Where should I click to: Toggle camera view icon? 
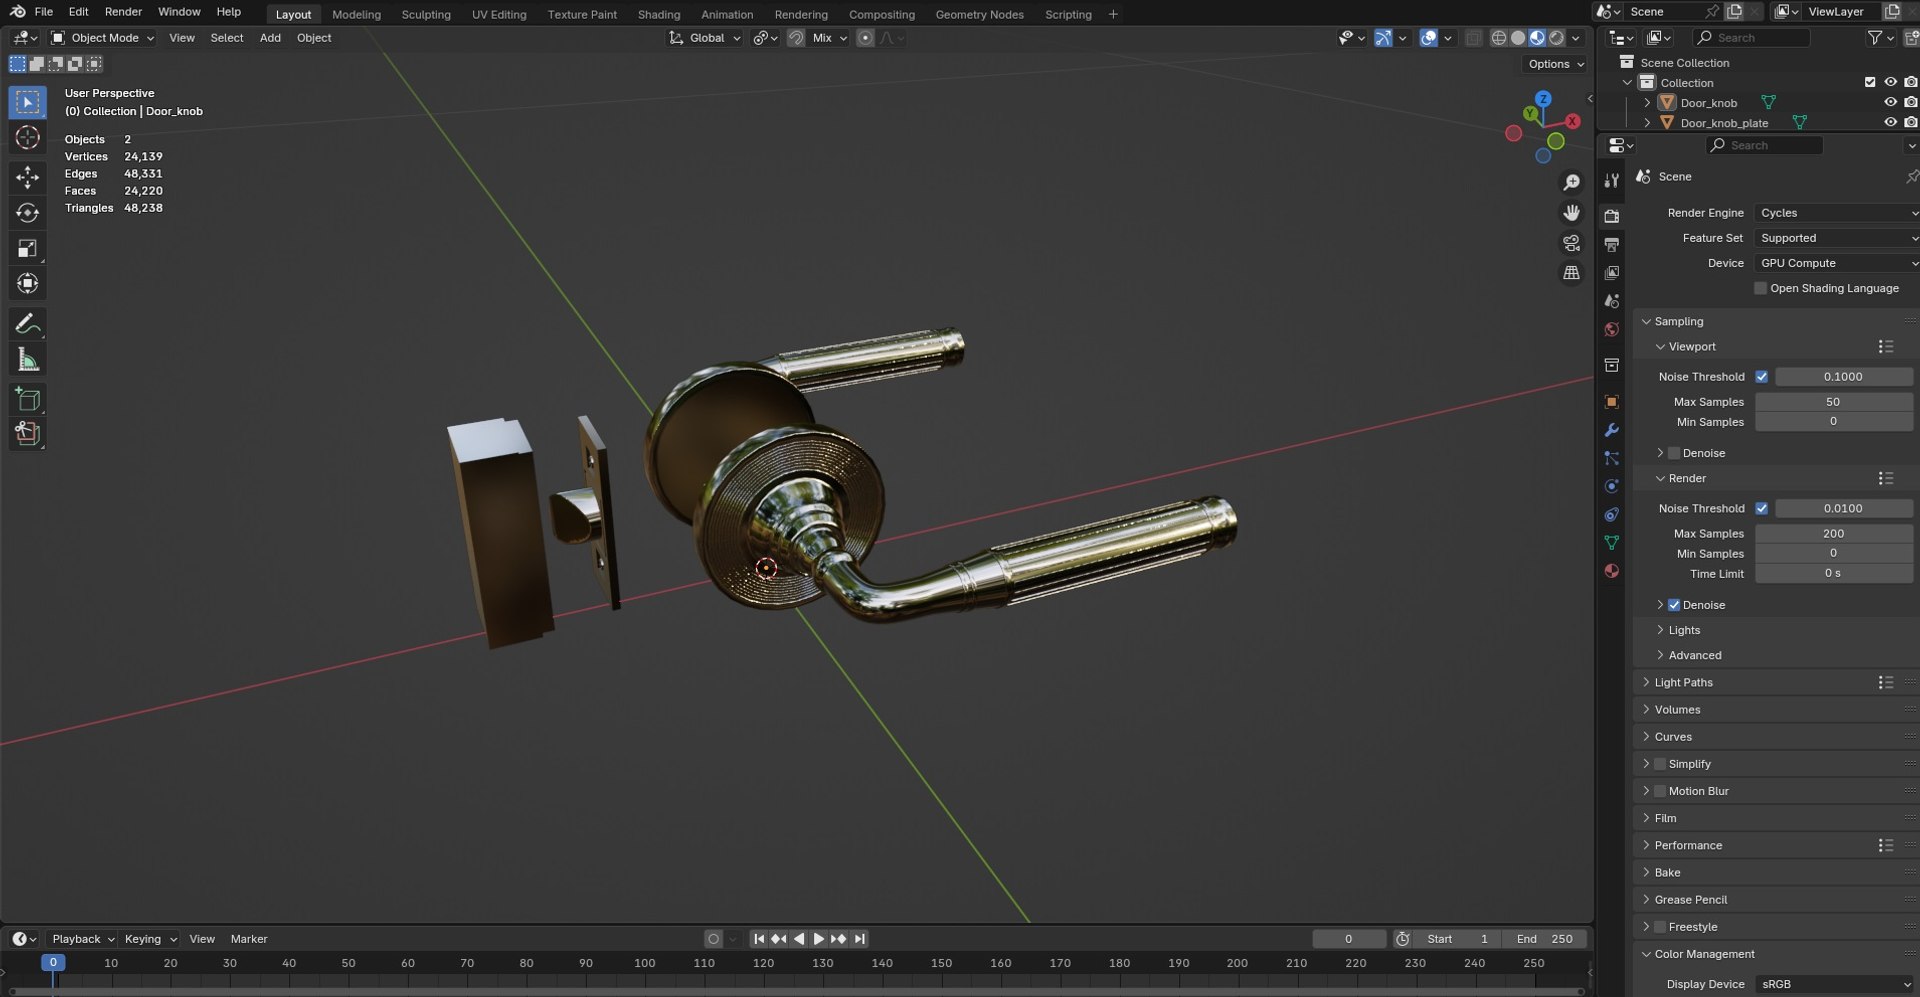point(1572,242)
